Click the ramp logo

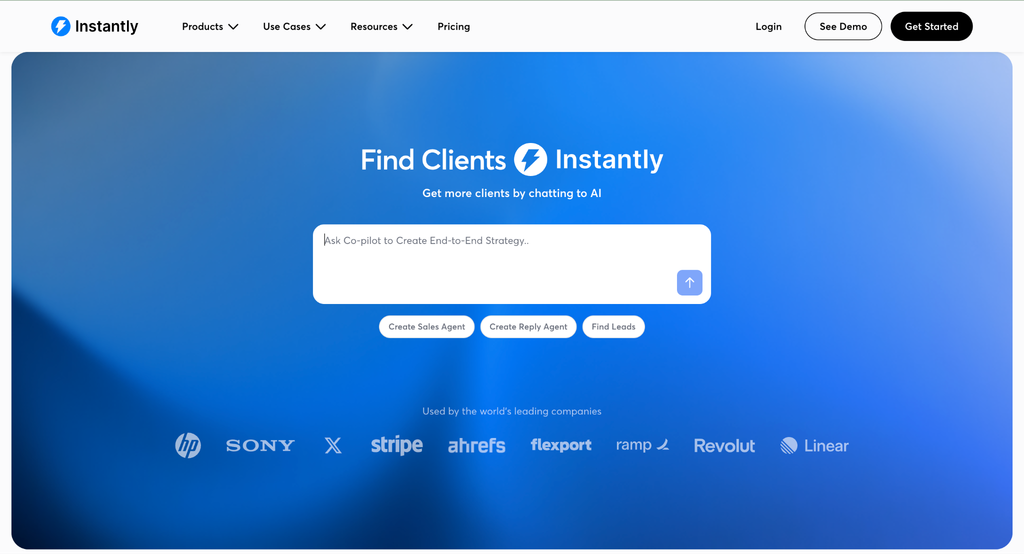point(643,445)
